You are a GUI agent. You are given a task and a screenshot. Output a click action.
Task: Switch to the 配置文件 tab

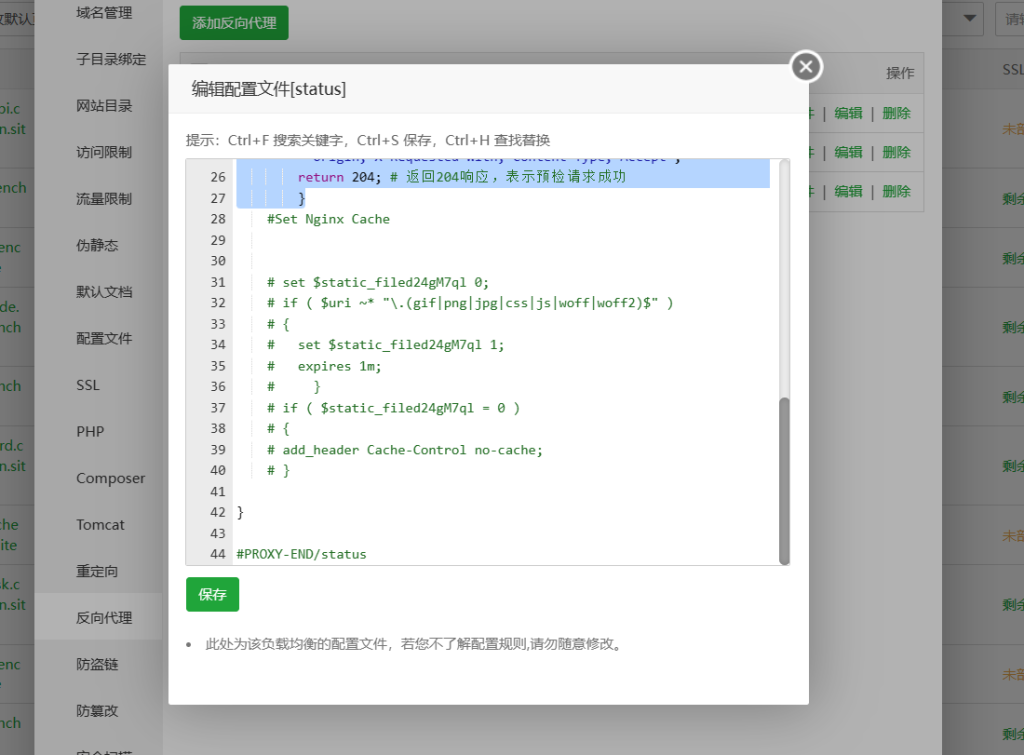tap(104, 339)
